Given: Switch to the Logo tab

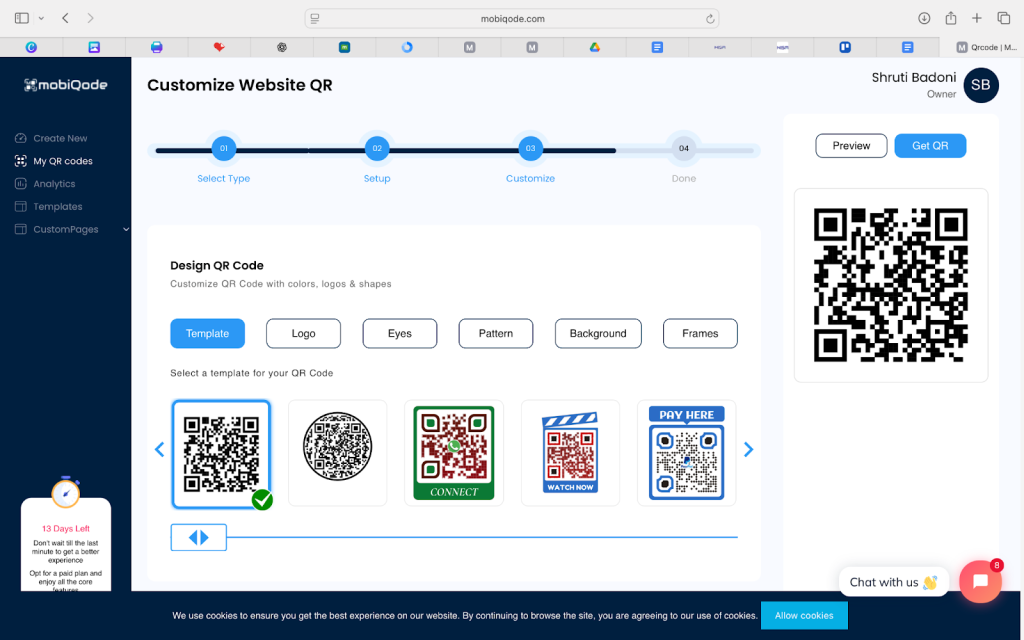Looking at the screenshot, I should coord(303,334).
